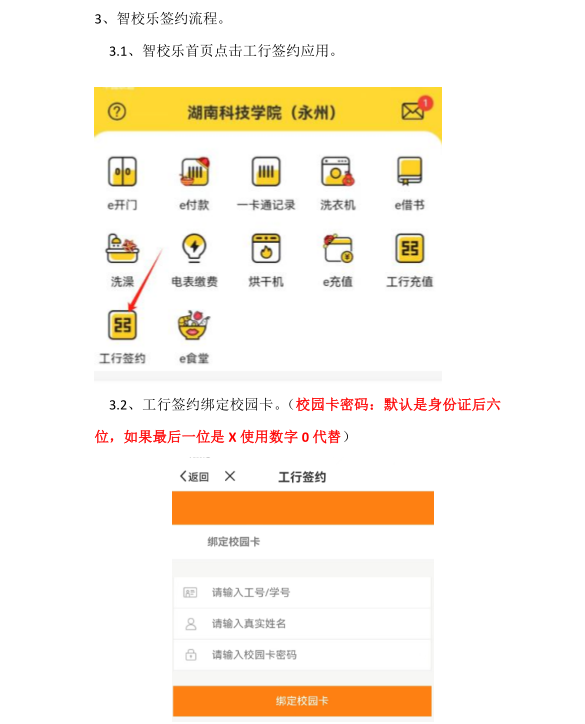Click the orange 绑定校园卡 button
Image resolution: width=585 pixels, height=724 pixels.
[302, 700]
